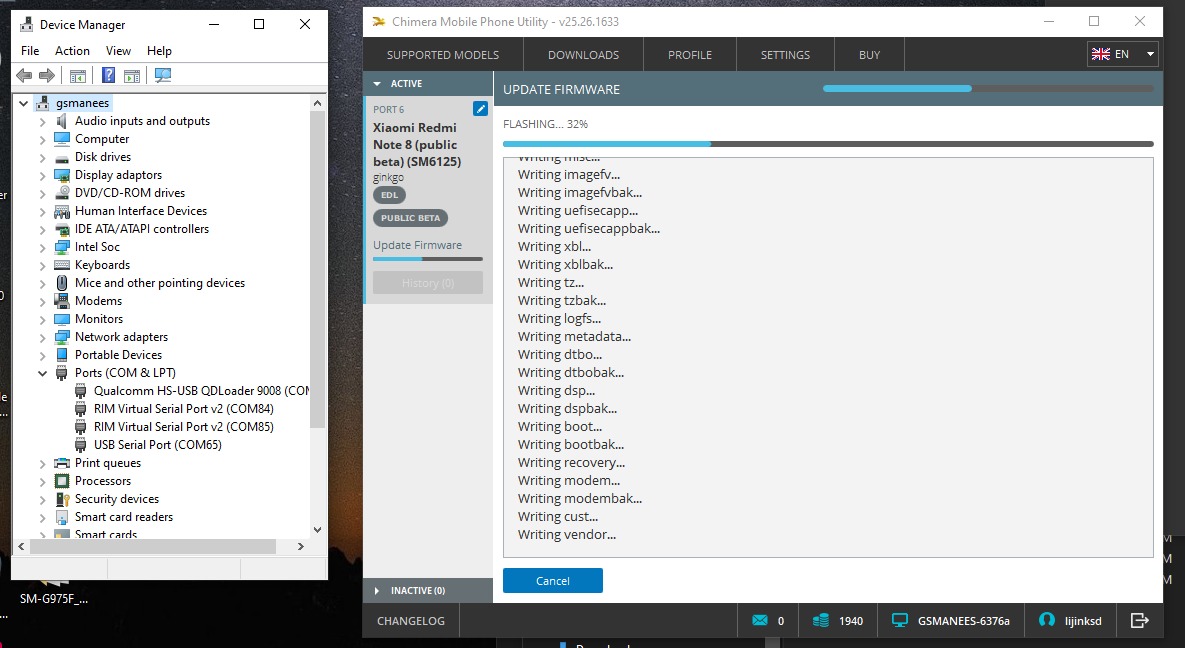The image size is (1185, 648).
Task: Click the credits coin icon showing 1940
Action: tap(821, 621)
